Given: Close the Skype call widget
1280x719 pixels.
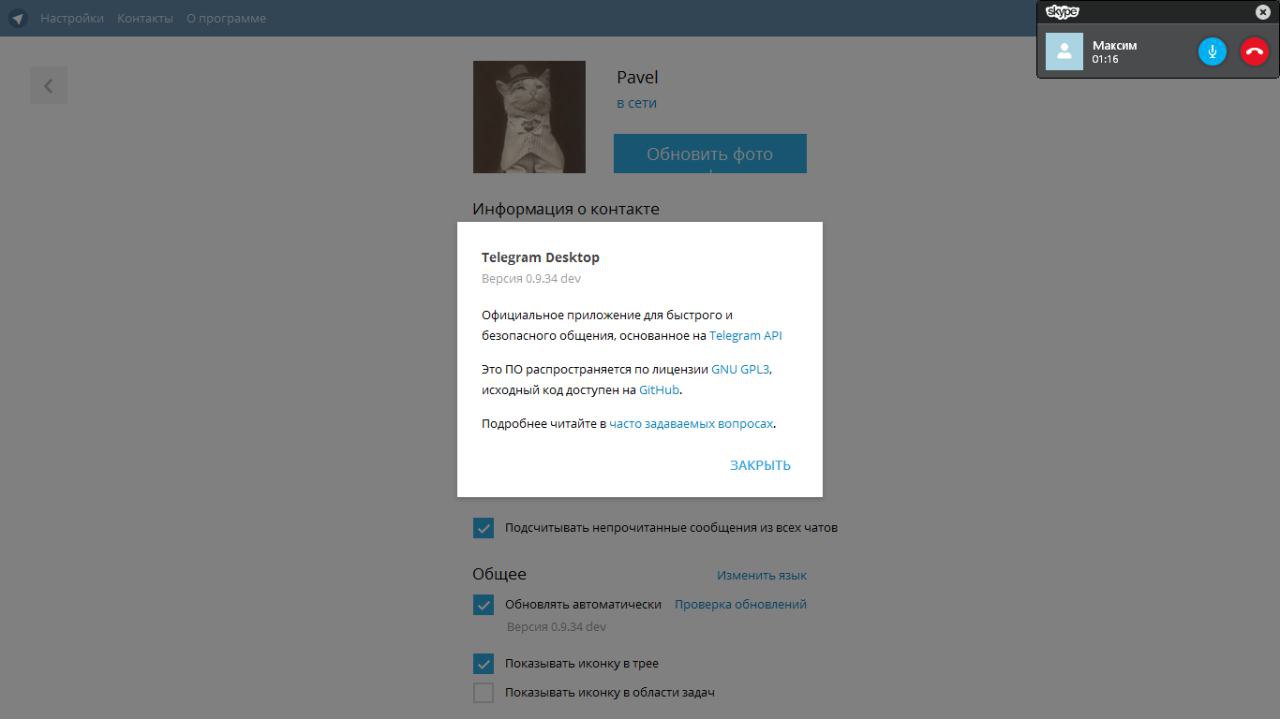Looking at the screenshot, I should pyautogui.click(x=1263, y=12).
